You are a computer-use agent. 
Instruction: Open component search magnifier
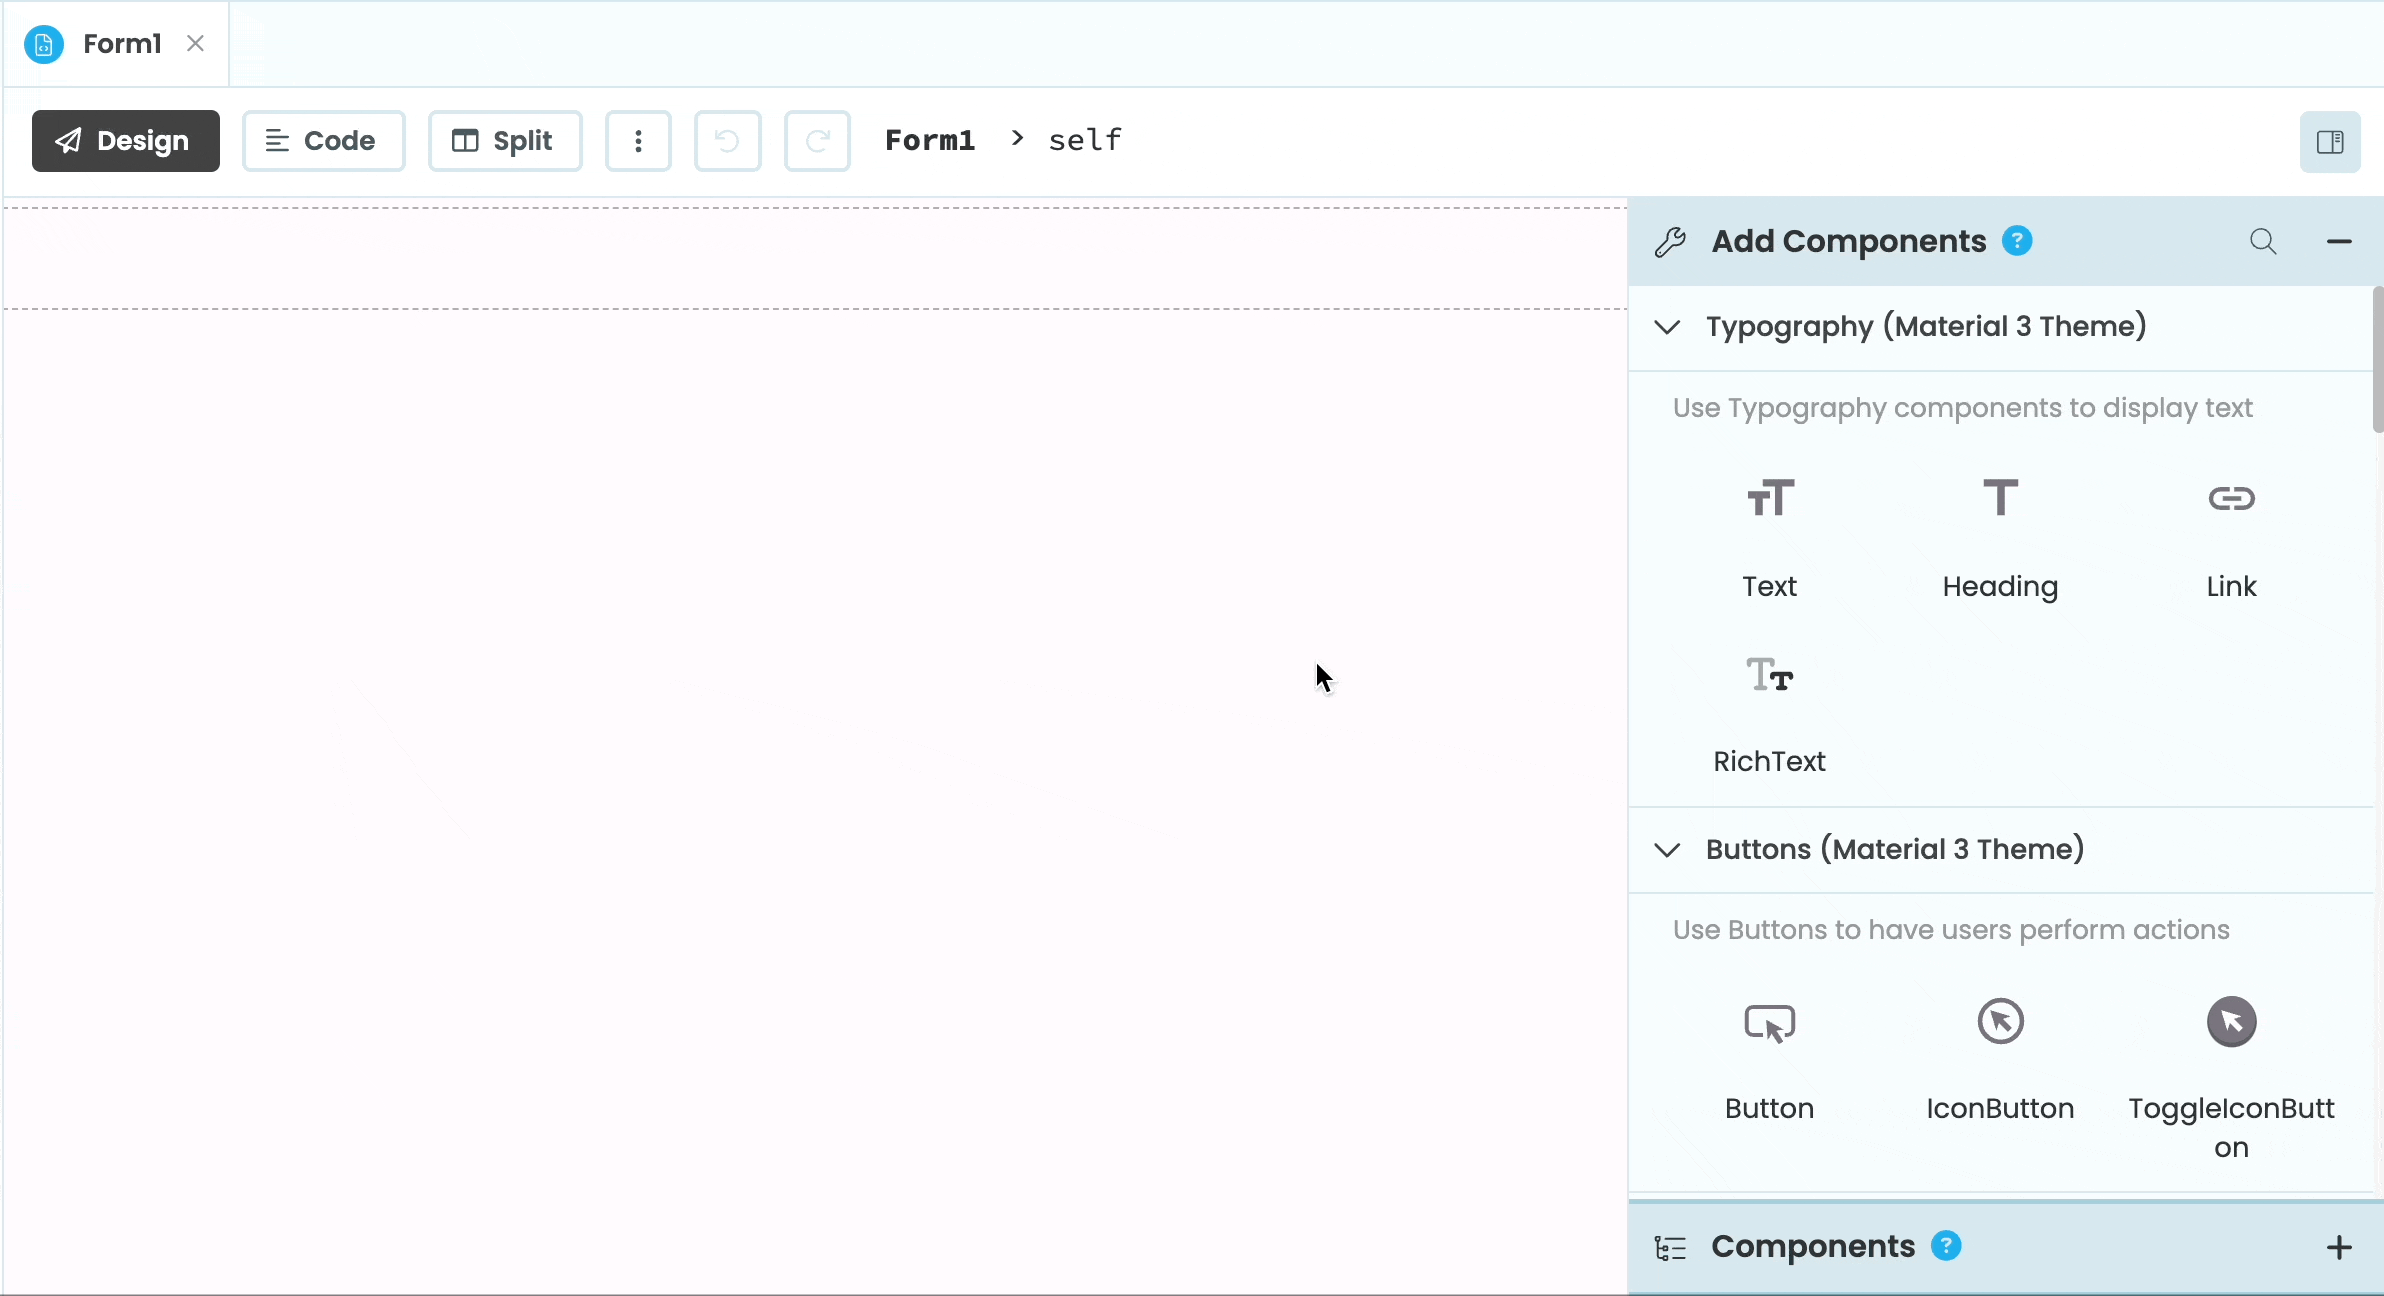tap(2264, 242)
